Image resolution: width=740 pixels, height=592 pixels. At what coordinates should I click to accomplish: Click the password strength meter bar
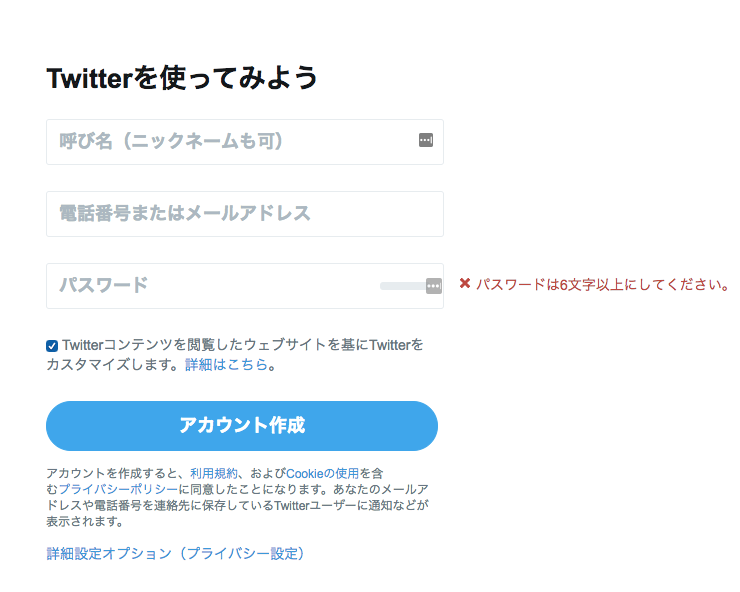click(x=401, y=286)
